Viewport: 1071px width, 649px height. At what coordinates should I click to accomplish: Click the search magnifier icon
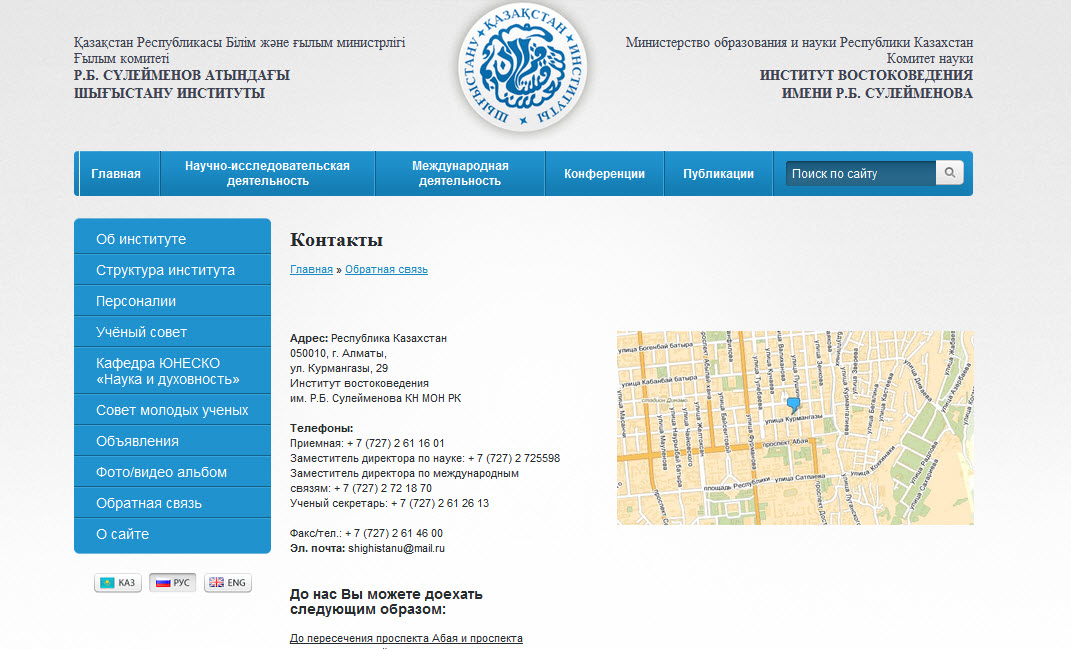(949, 173)
